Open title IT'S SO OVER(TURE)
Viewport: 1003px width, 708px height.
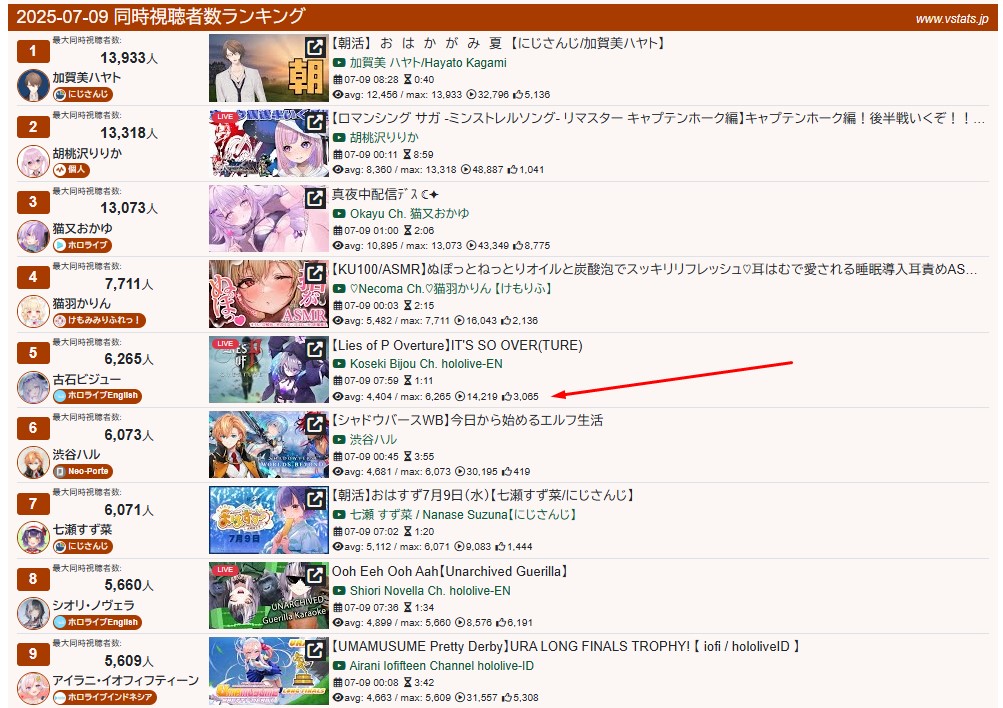pos(457,345)
